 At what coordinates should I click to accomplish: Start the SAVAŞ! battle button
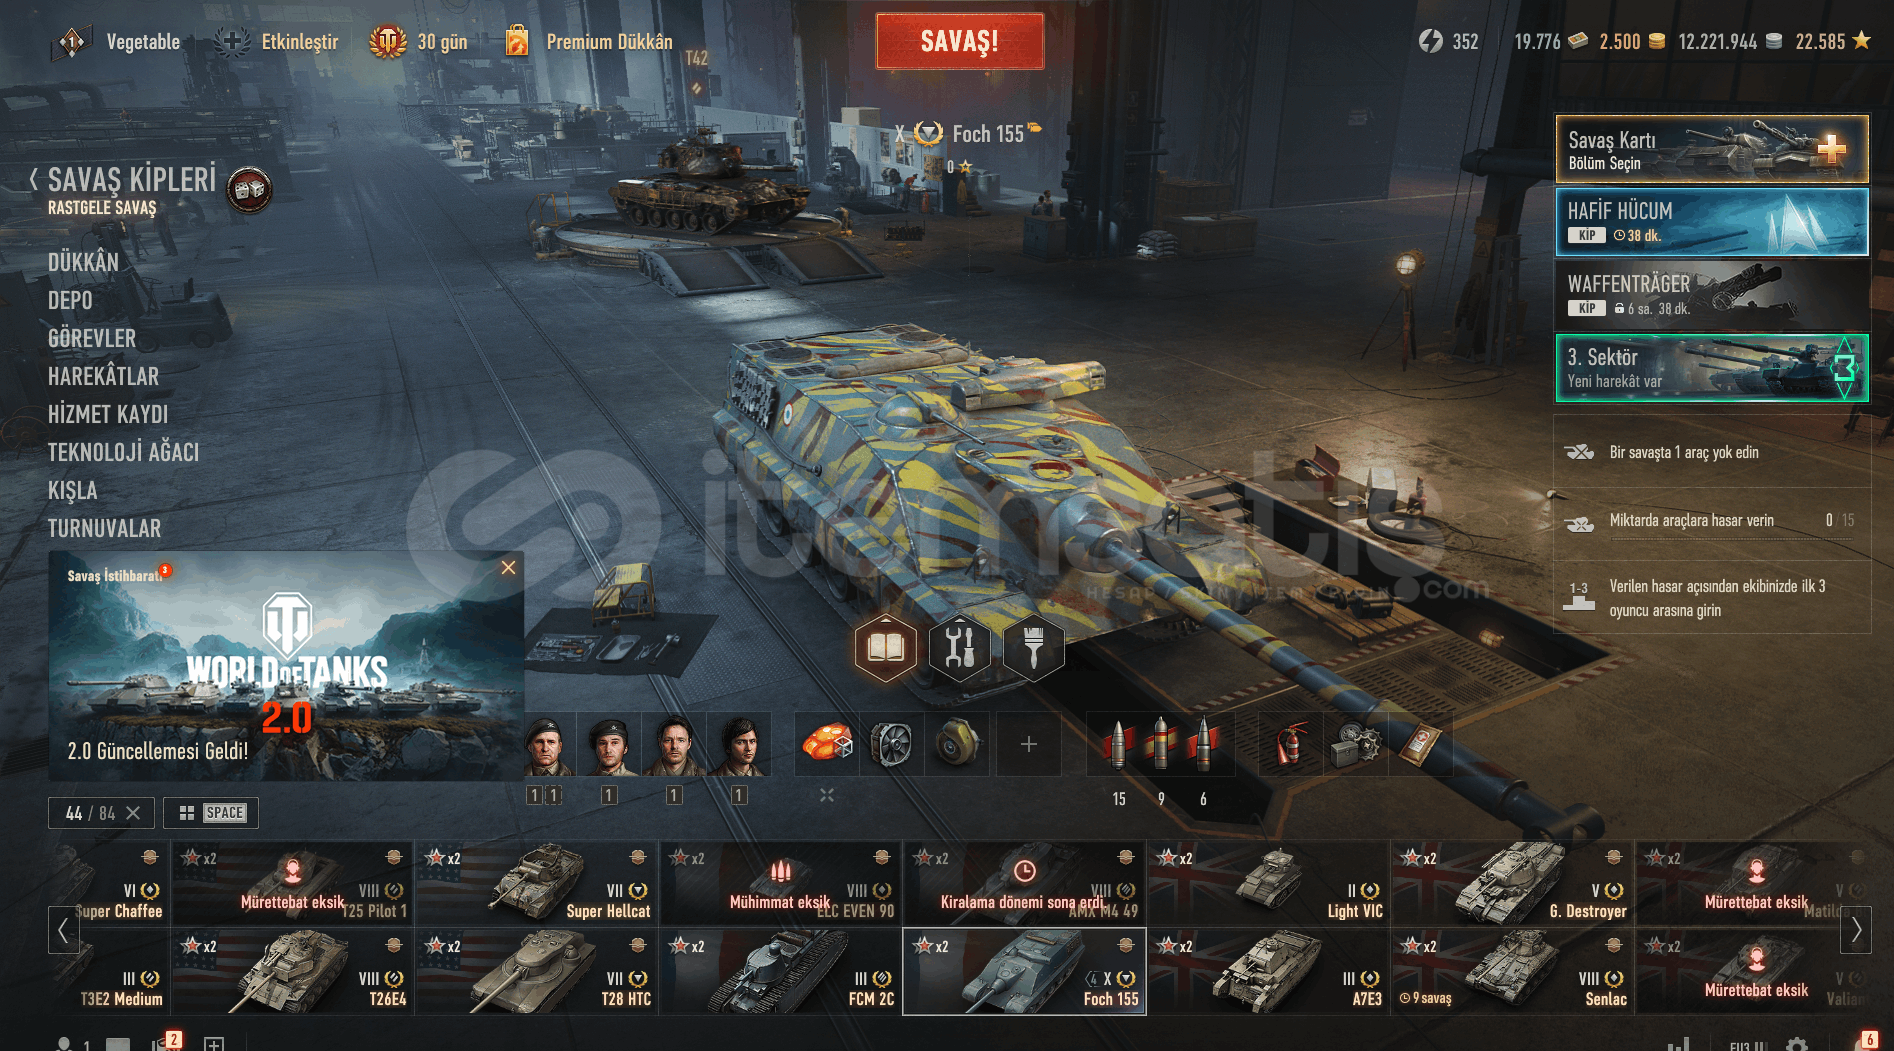[960, 41]
